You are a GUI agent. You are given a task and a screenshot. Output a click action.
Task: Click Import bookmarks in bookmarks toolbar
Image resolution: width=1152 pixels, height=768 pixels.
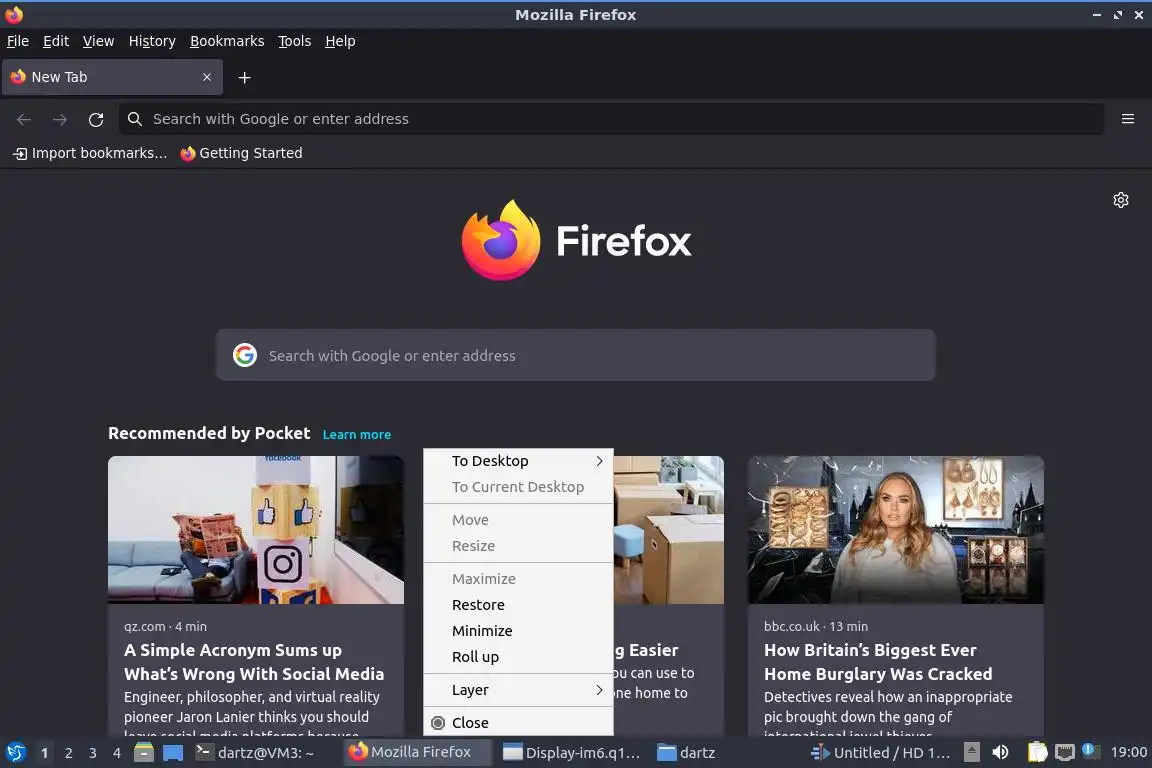coord(90,153)
